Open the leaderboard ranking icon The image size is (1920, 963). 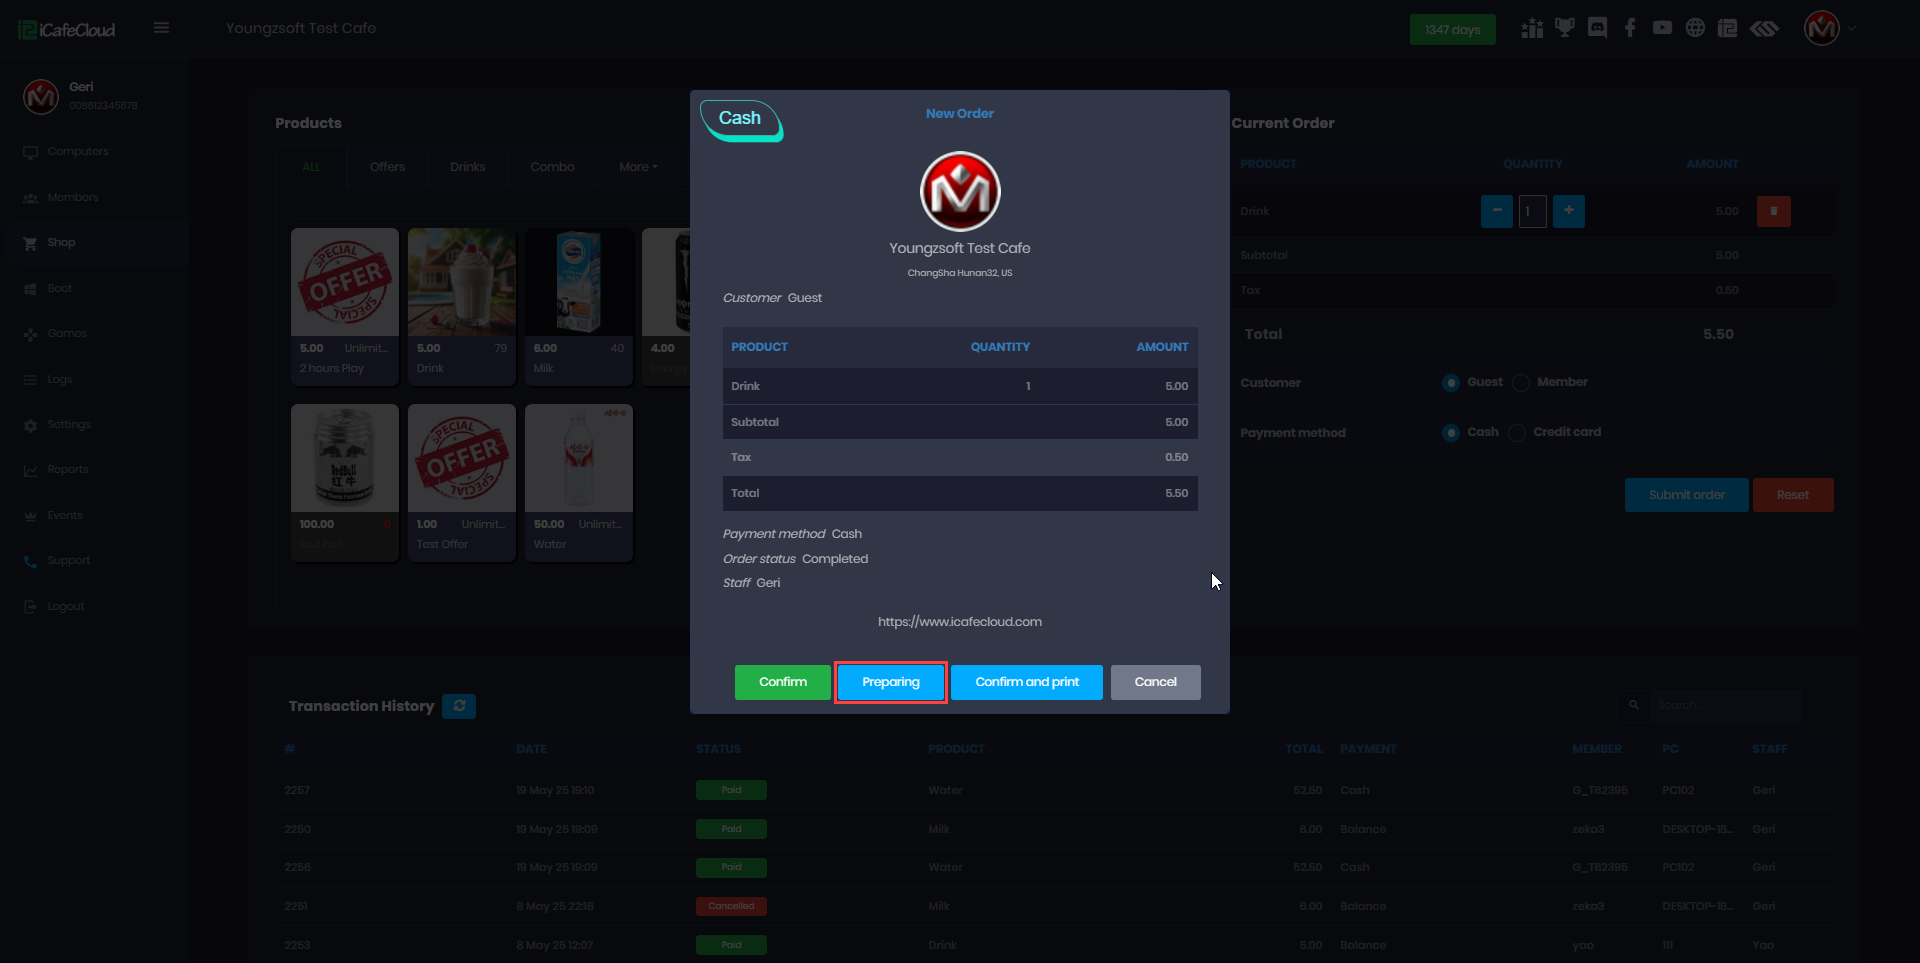pyautogui.click(x=1532, y=28)
